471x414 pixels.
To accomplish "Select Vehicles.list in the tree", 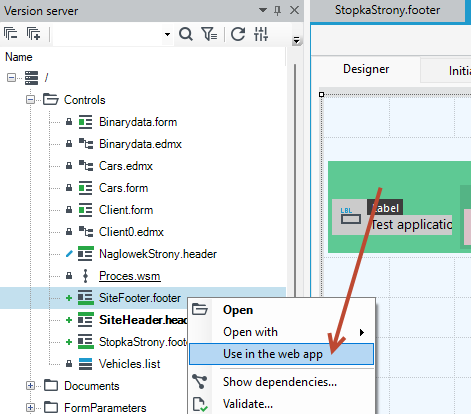I will (129, 364).
